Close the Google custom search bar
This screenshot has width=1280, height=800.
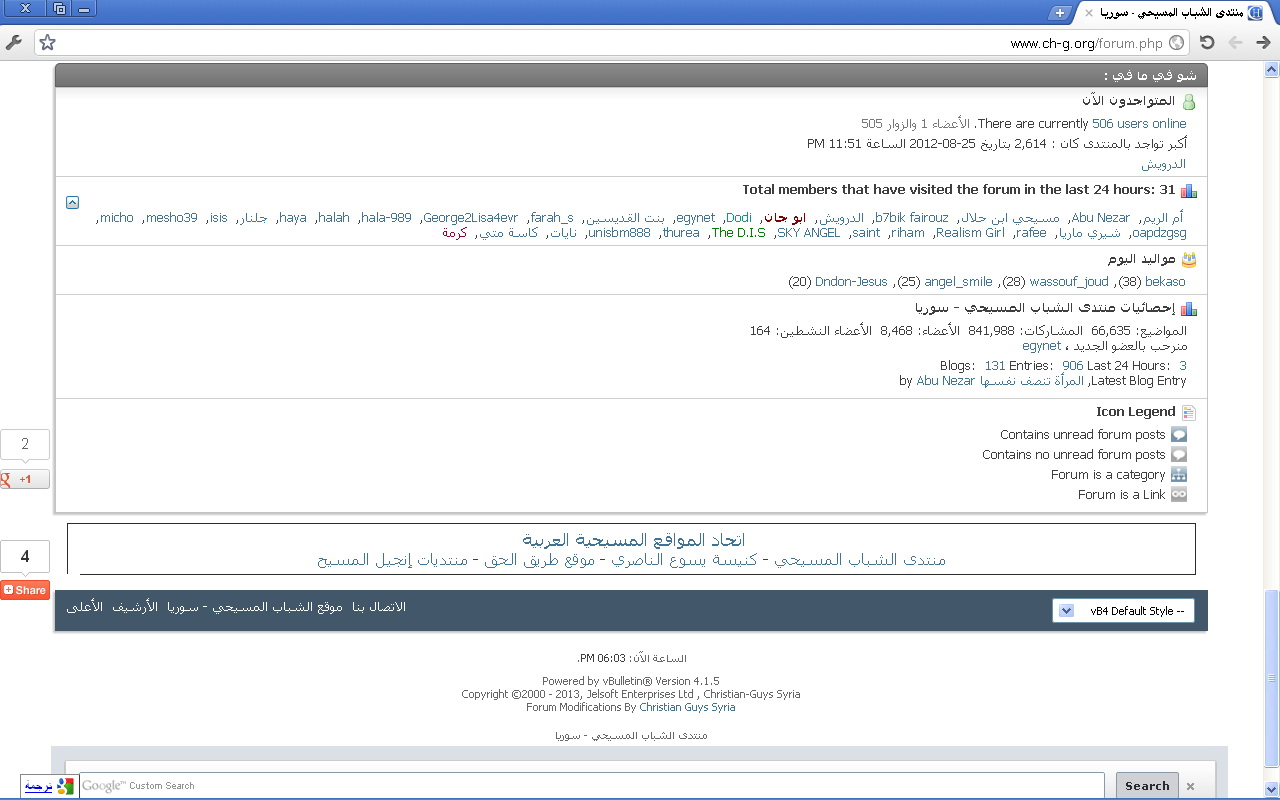1190,786
